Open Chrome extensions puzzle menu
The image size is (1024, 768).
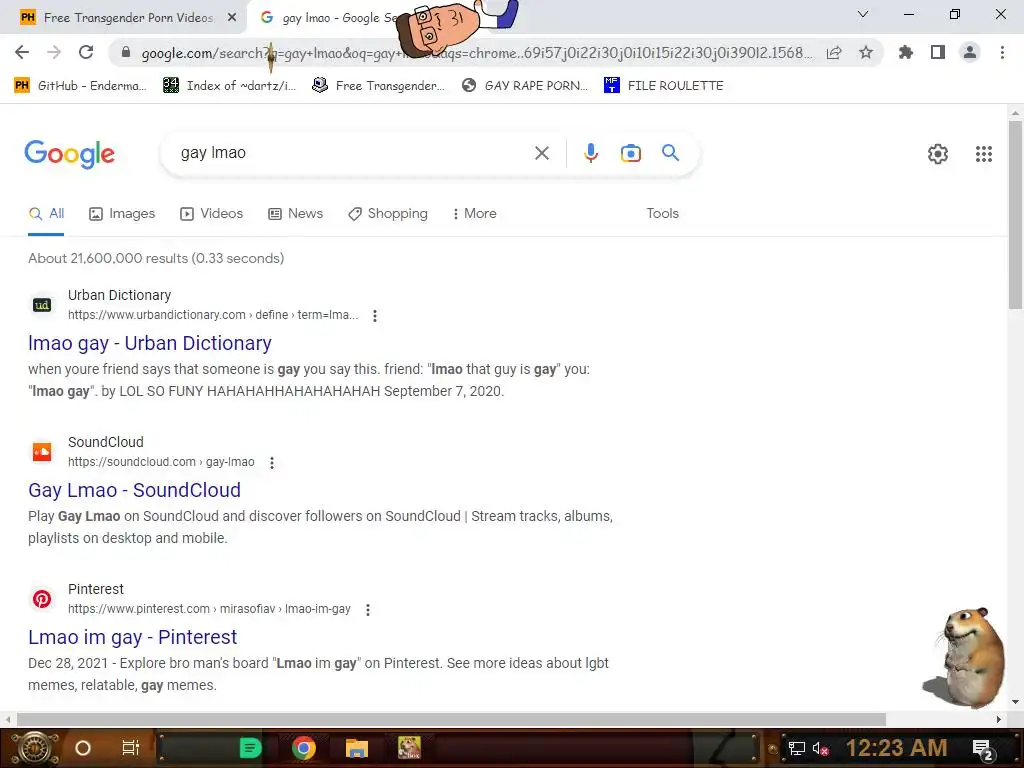click(906, 52)
